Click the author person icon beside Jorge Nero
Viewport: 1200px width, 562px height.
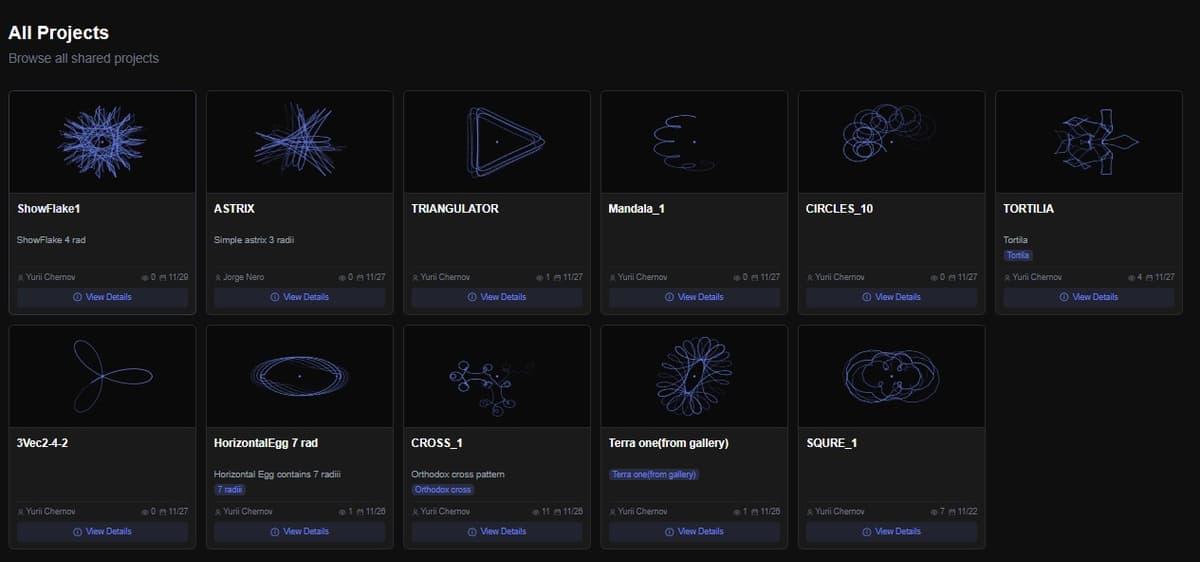click(218, 277)
